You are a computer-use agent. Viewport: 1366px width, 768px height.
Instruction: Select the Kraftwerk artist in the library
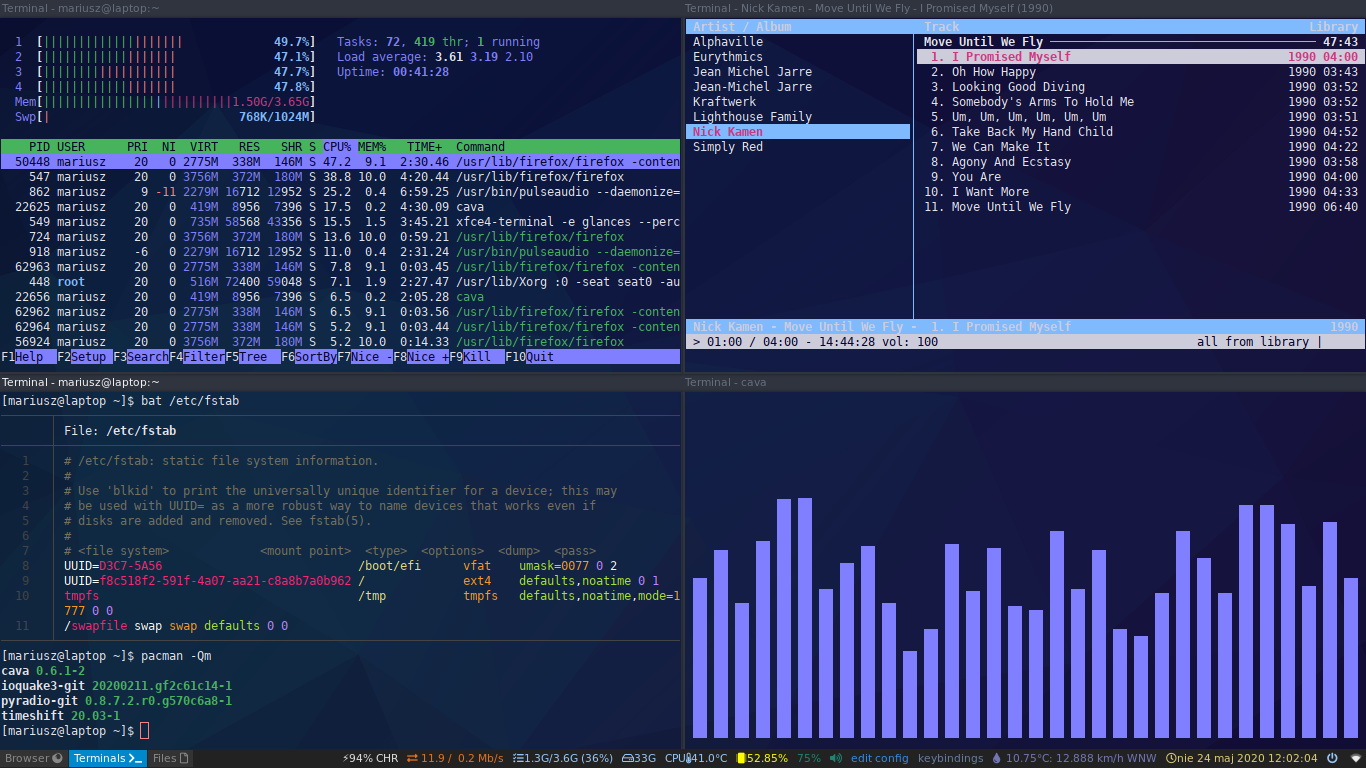pyautogui.click(x=724, y=102)
